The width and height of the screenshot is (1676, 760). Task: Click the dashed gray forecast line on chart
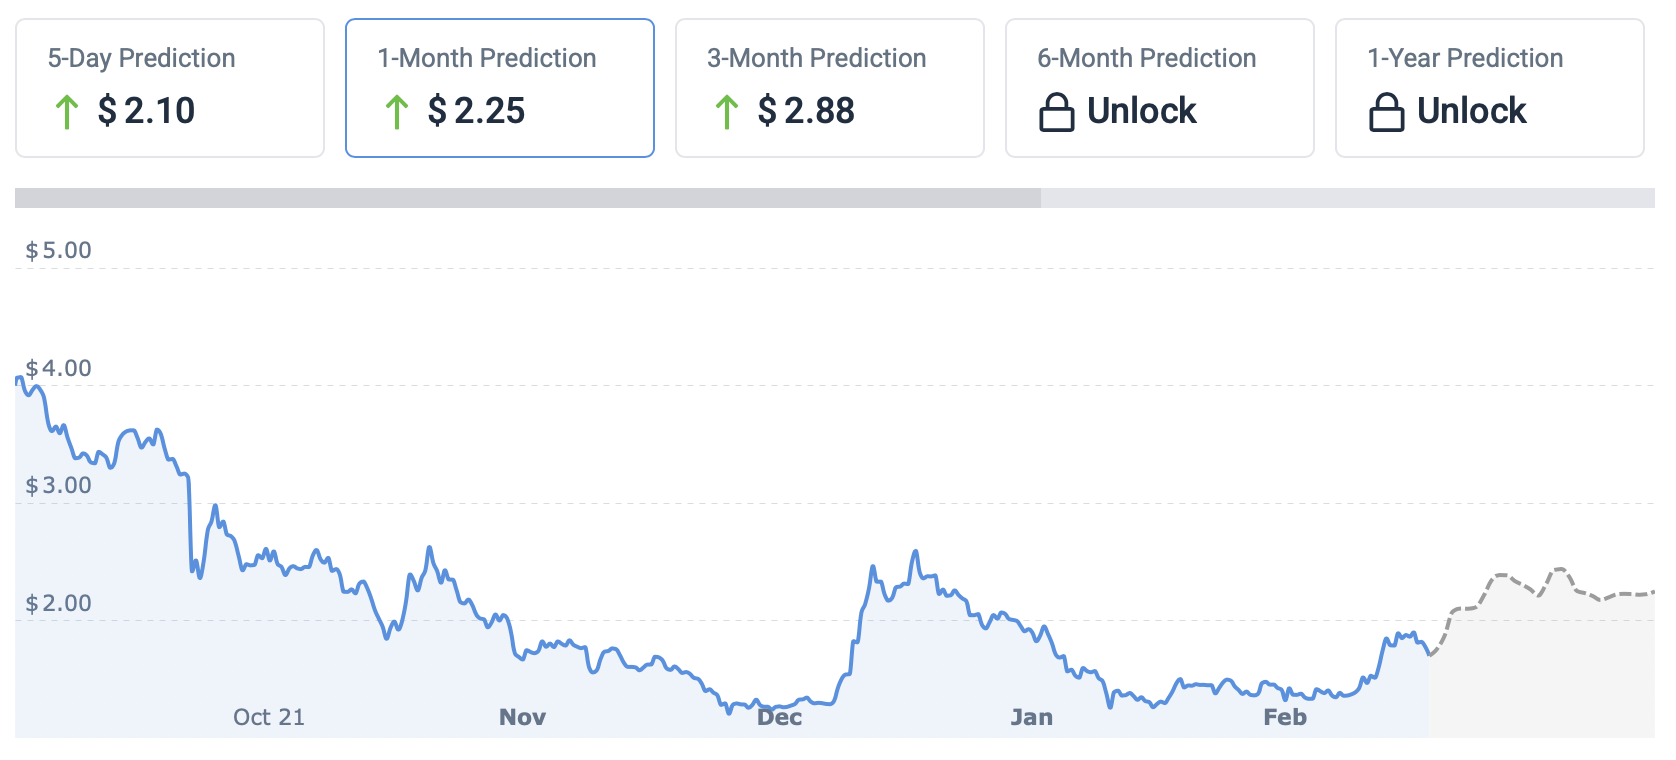[1500, 576]
